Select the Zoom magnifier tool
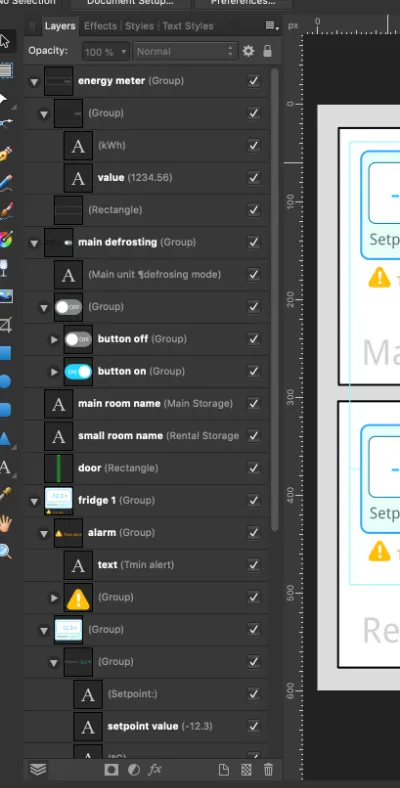This screenshot has height=788, width=400. (x=5, y=552)
